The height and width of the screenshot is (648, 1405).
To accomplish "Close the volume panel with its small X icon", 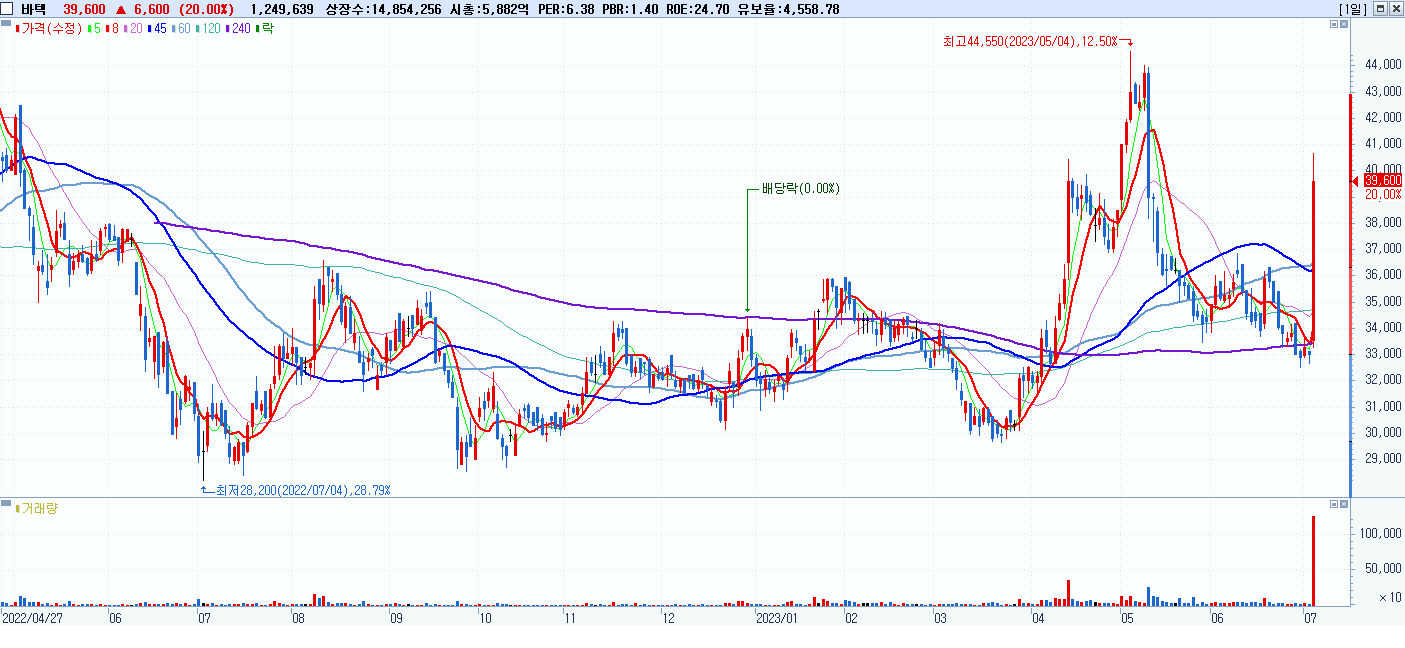I will (1345, 502).
